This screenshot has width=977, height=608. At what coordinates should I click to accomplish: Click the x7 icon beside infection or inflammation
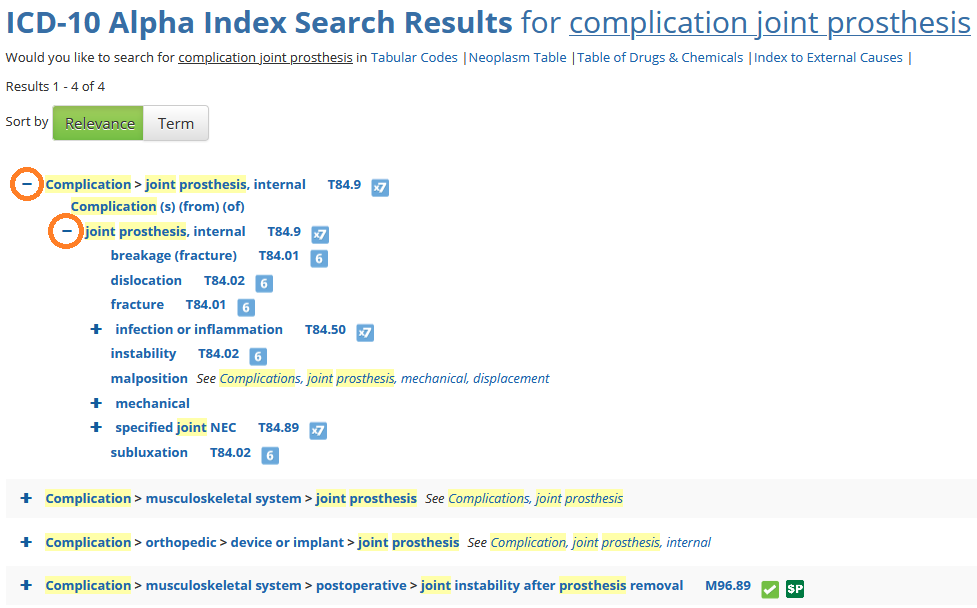pos(365,332)
